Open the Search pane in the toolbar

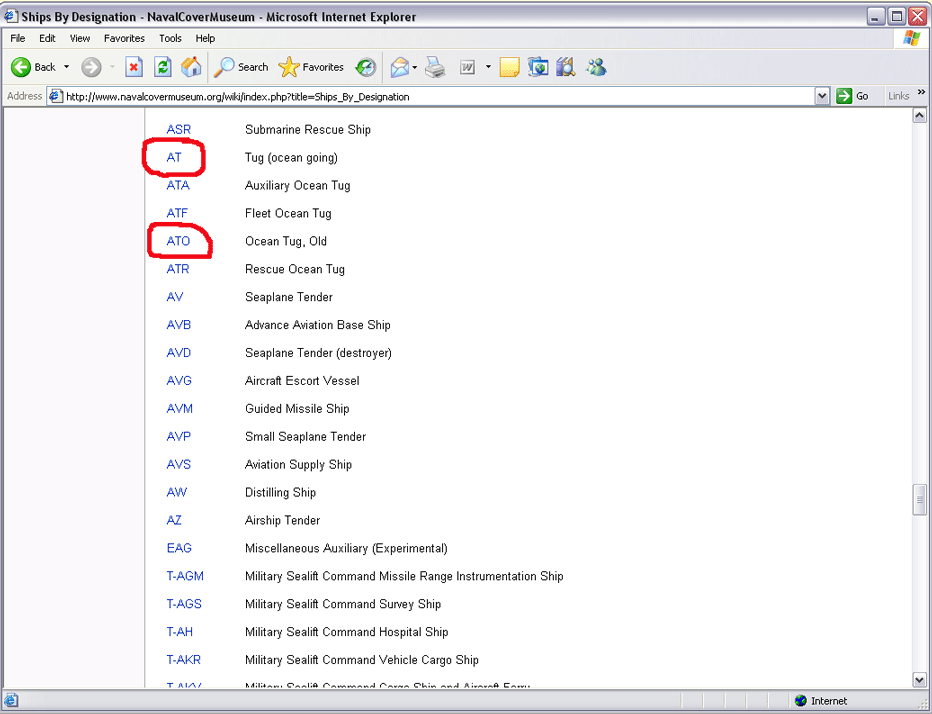241,67
